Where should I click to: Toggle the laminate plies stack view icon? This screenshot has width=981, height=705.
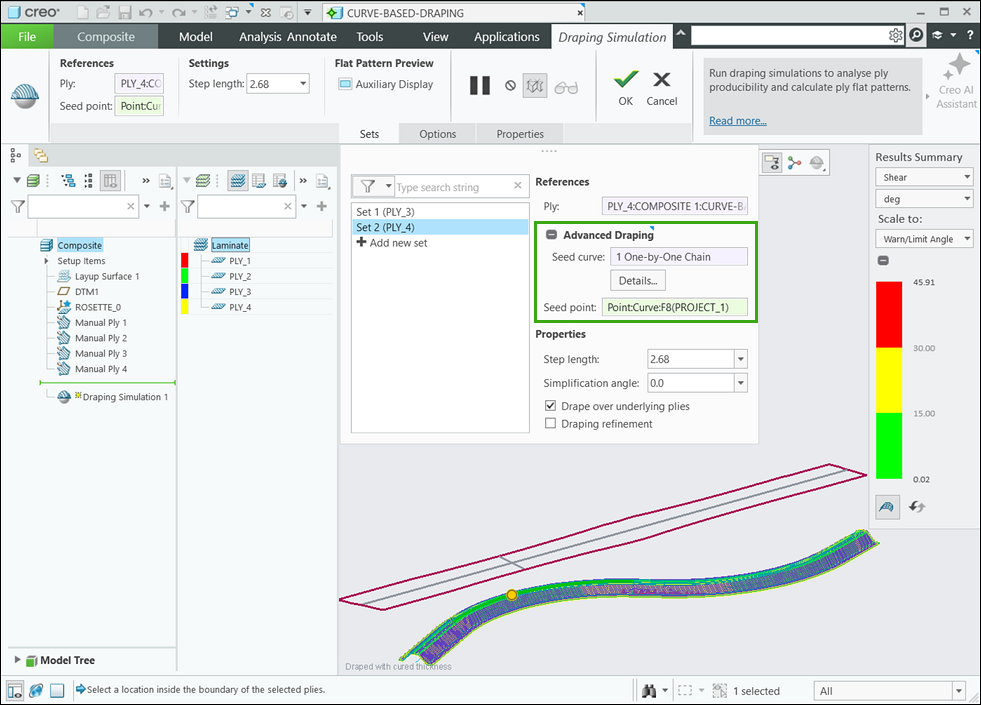(238, 181)
